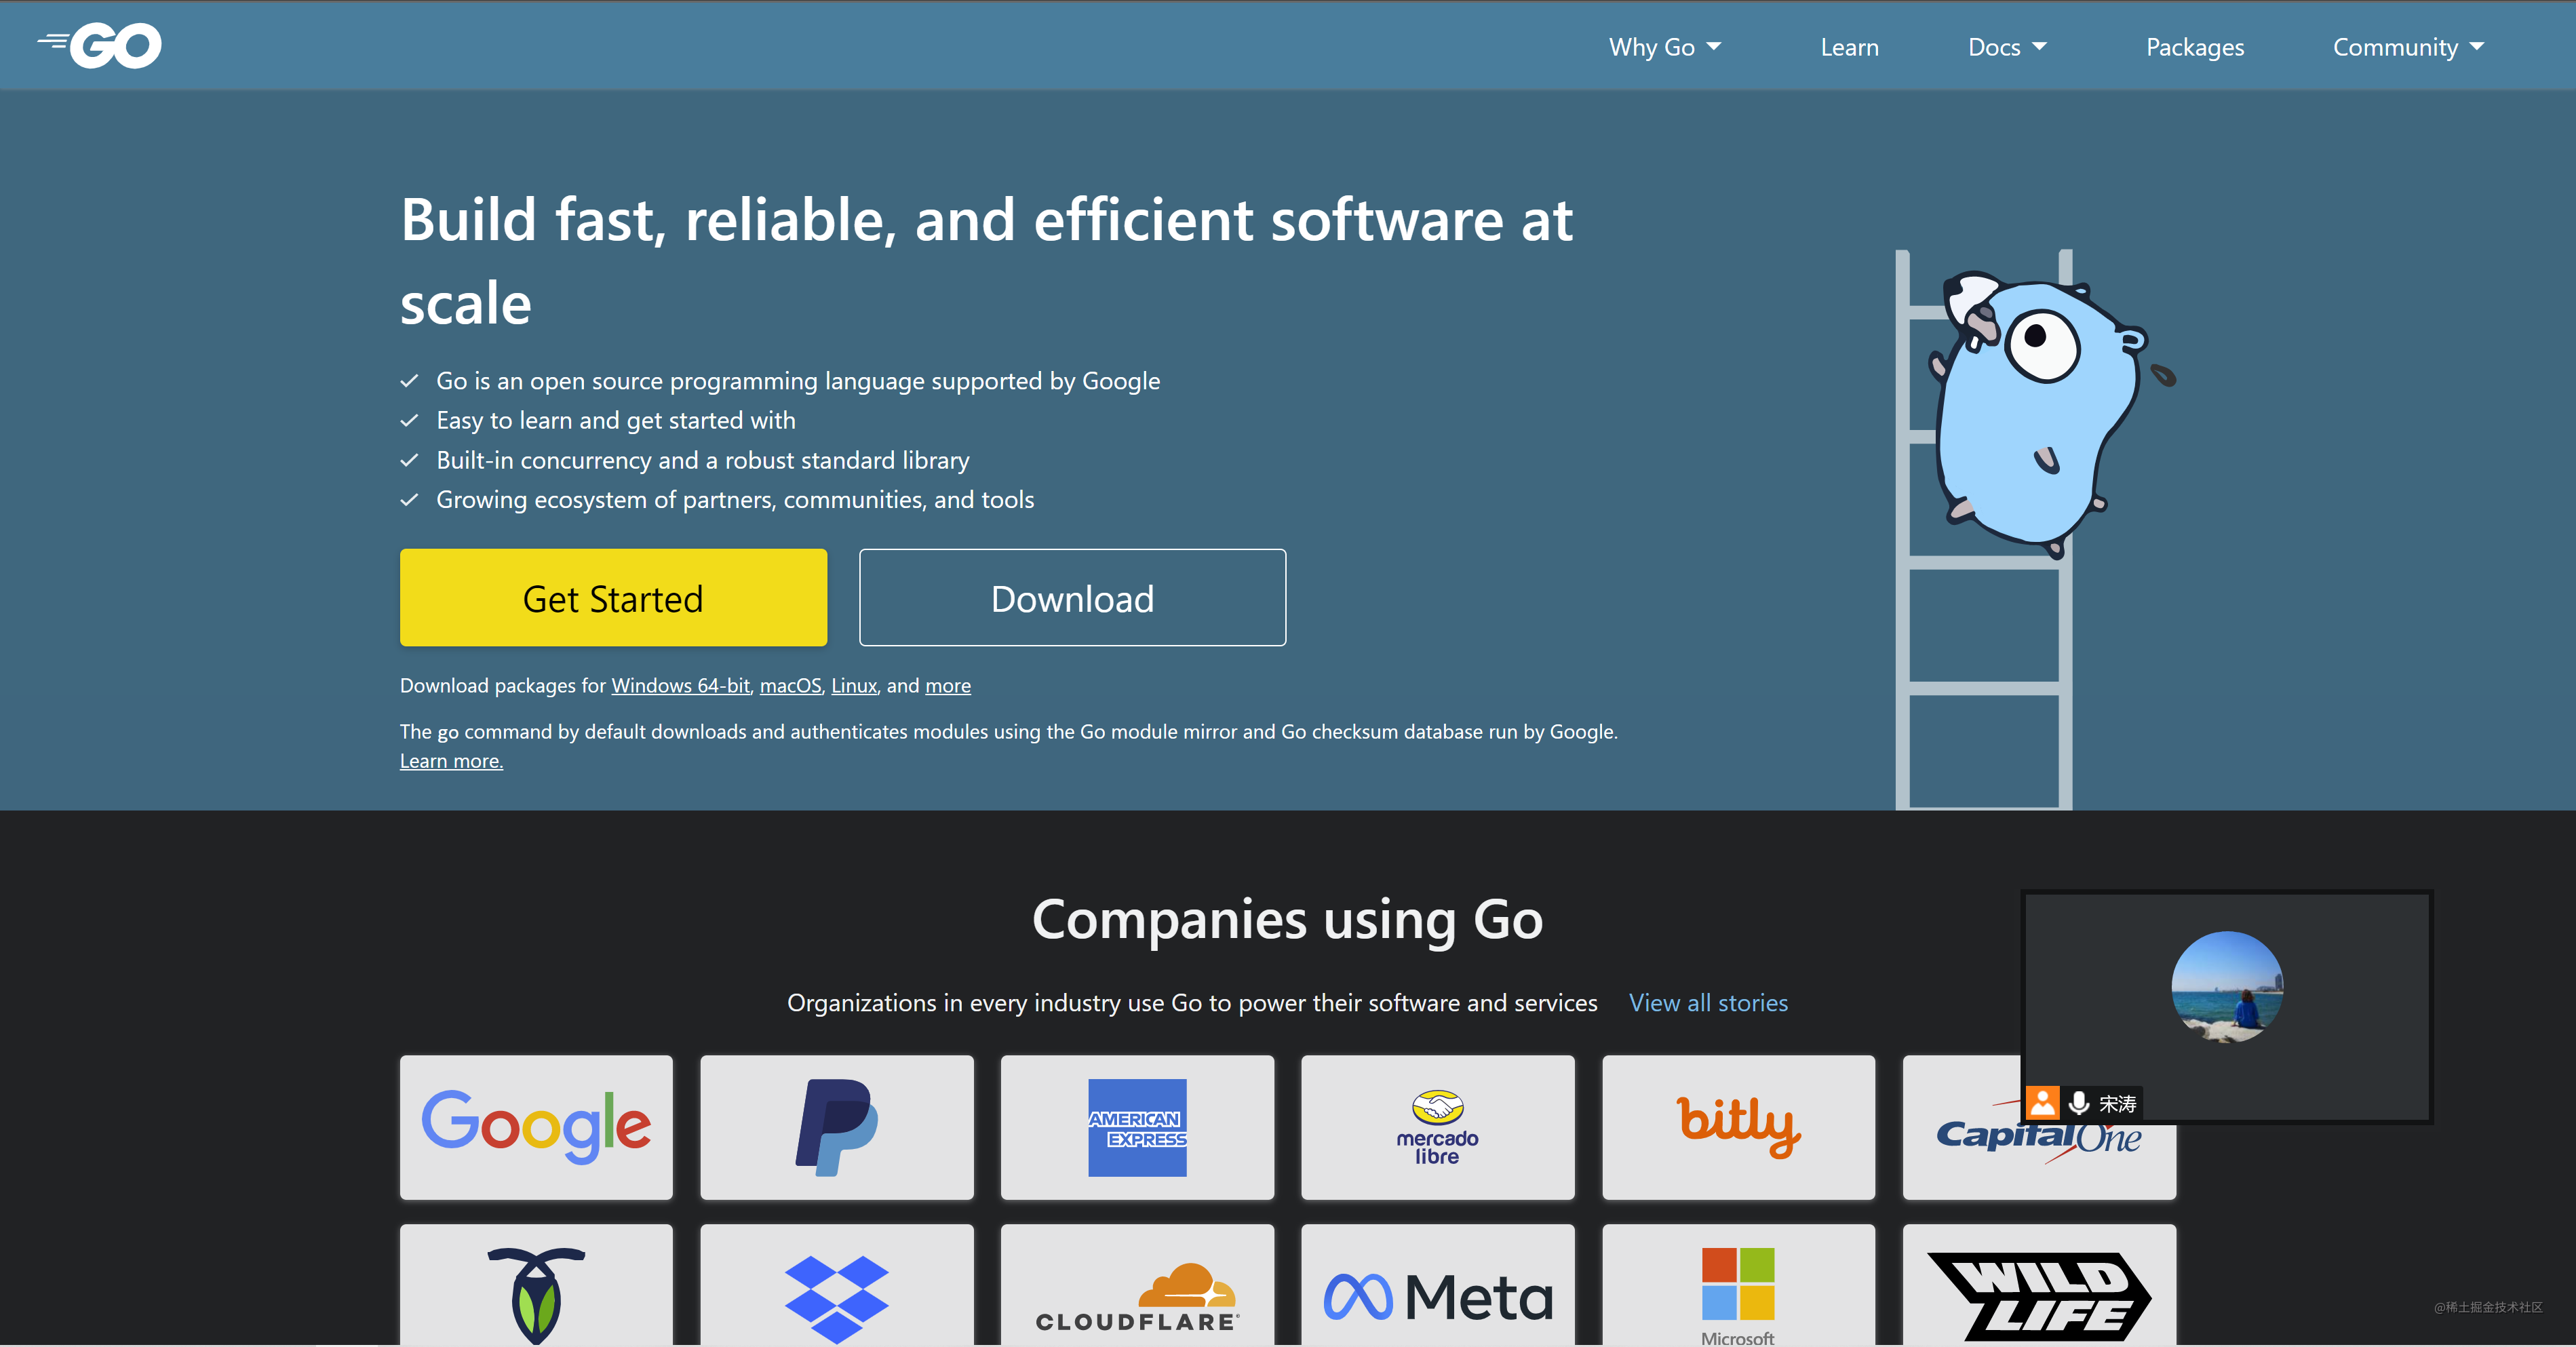Expand the Docs dropdown menu
The width and height of the screenshot is (2576, 1347).
(x=2006, y=47)
